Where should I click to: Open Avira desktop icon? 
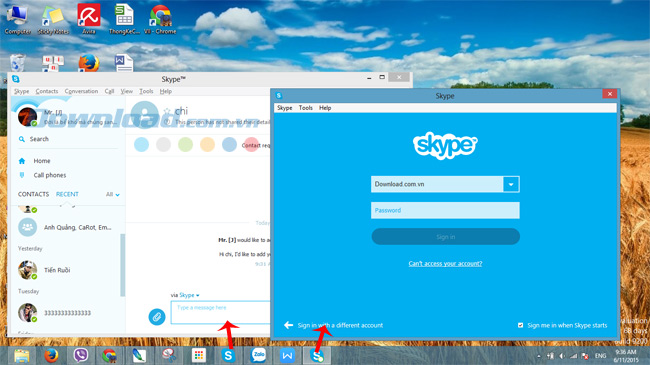click(x=89, y=19)
